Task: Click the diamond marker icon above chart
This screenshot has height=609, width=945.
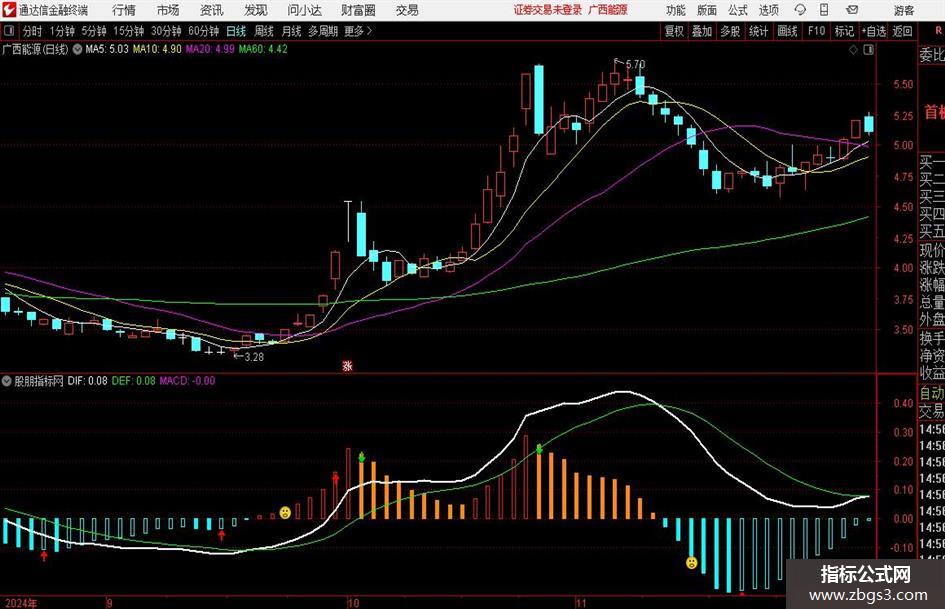Action: (853, 49)
